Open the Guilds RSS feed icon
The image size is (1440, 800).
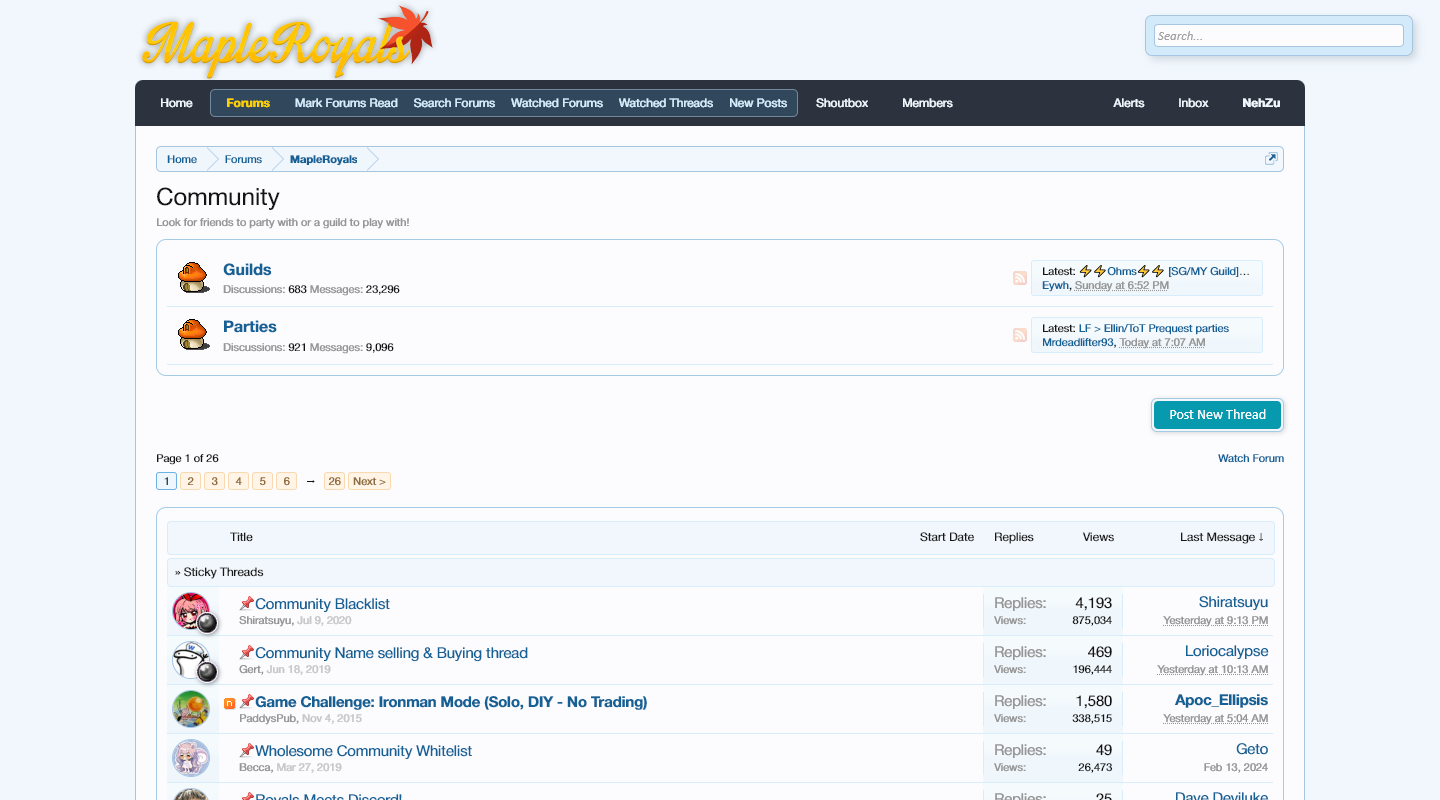[1019, 278]
